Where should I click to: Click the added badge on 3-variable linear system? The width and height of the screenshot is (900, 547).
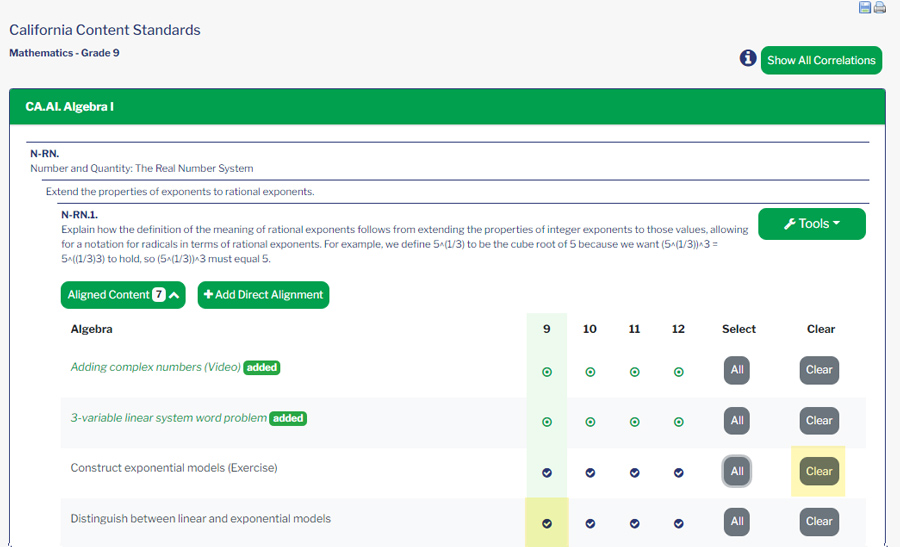point(288,418)
